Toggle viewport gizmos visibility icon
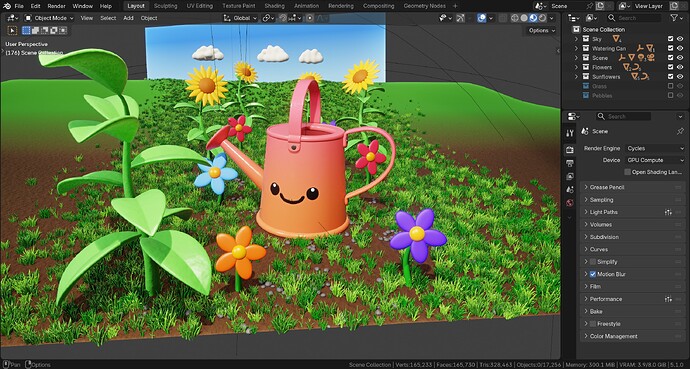The height and width of the screenshot is (369, 690). (x=460, y=18)
